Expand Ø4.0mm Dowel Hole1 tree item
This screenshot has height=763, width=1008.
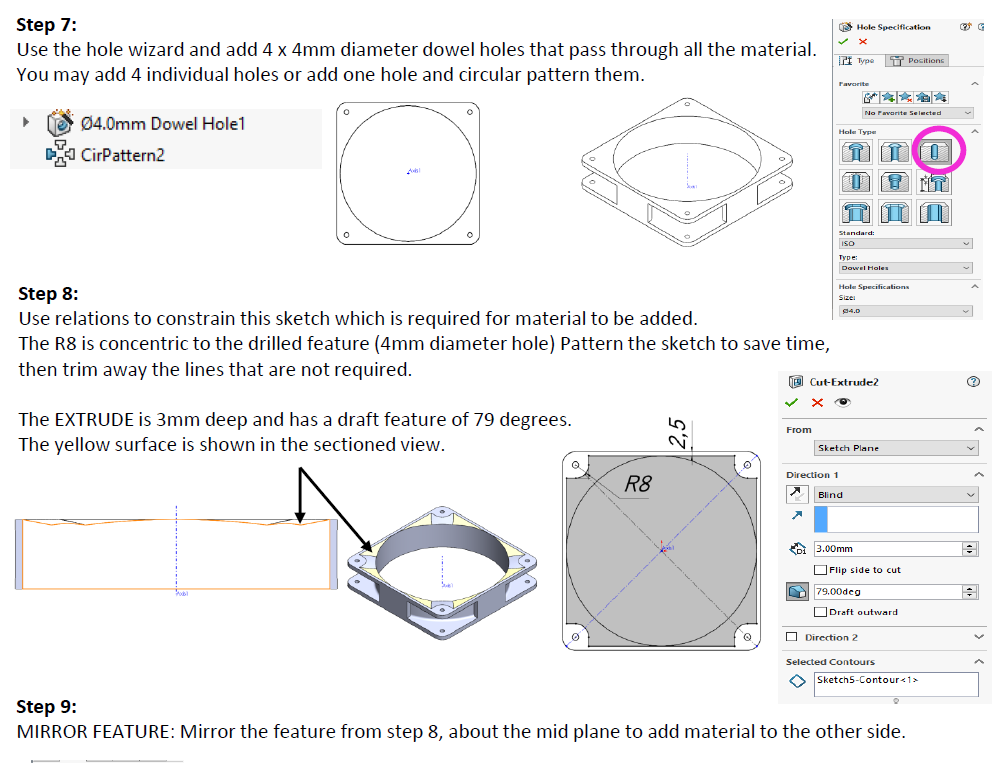pyautogui.click(x=26, y=121)
